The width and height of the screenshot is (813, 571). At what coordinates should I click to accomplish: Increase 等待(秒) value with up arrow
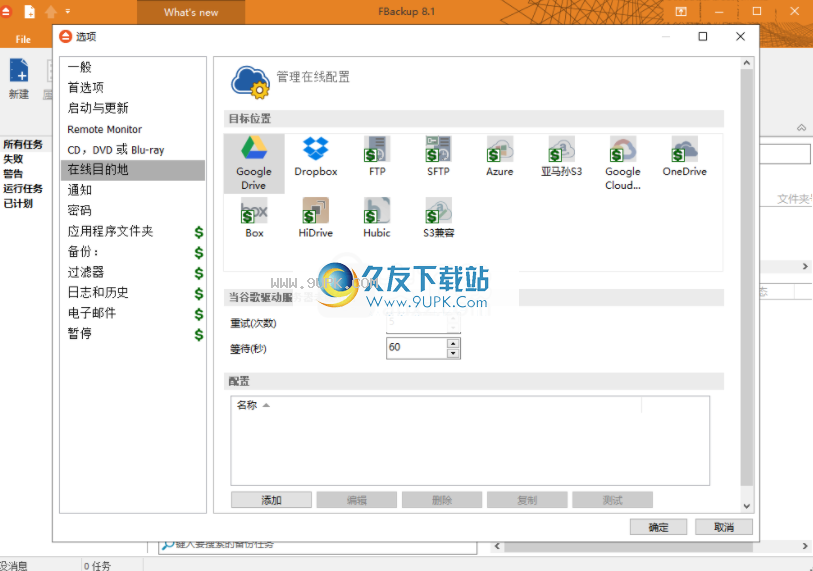pyautogui.click(x=453, y=343)
